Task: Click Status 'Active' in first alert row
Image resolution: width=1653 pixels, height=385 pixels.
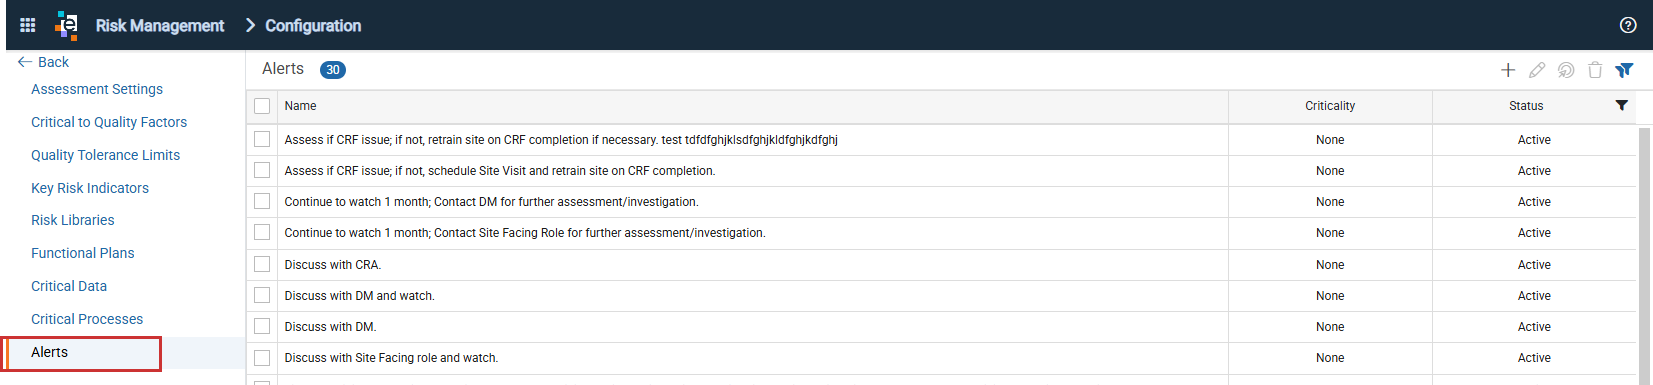Action: 1534,140
